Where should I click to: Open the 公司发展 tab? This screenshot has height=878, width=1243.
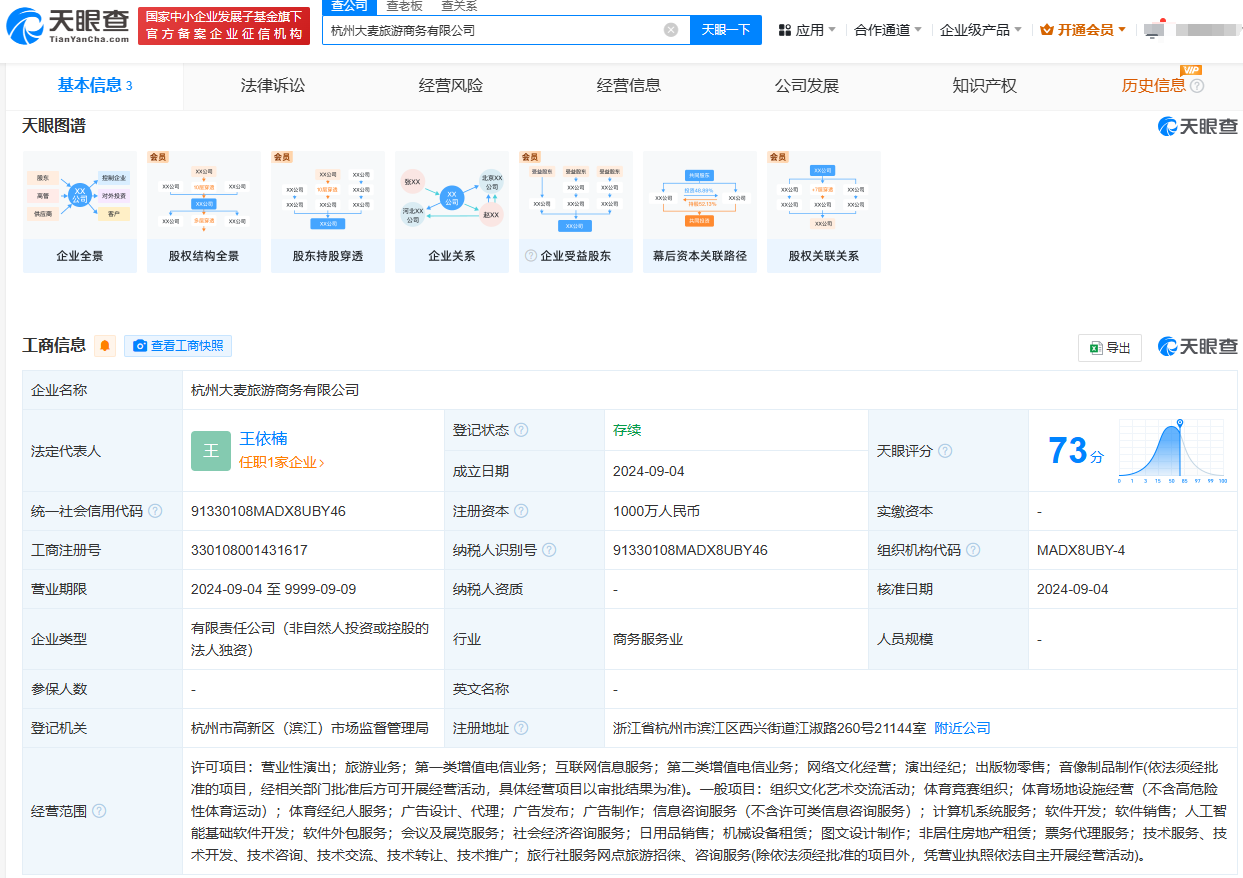pyautogui.click(x=807, y=86)
